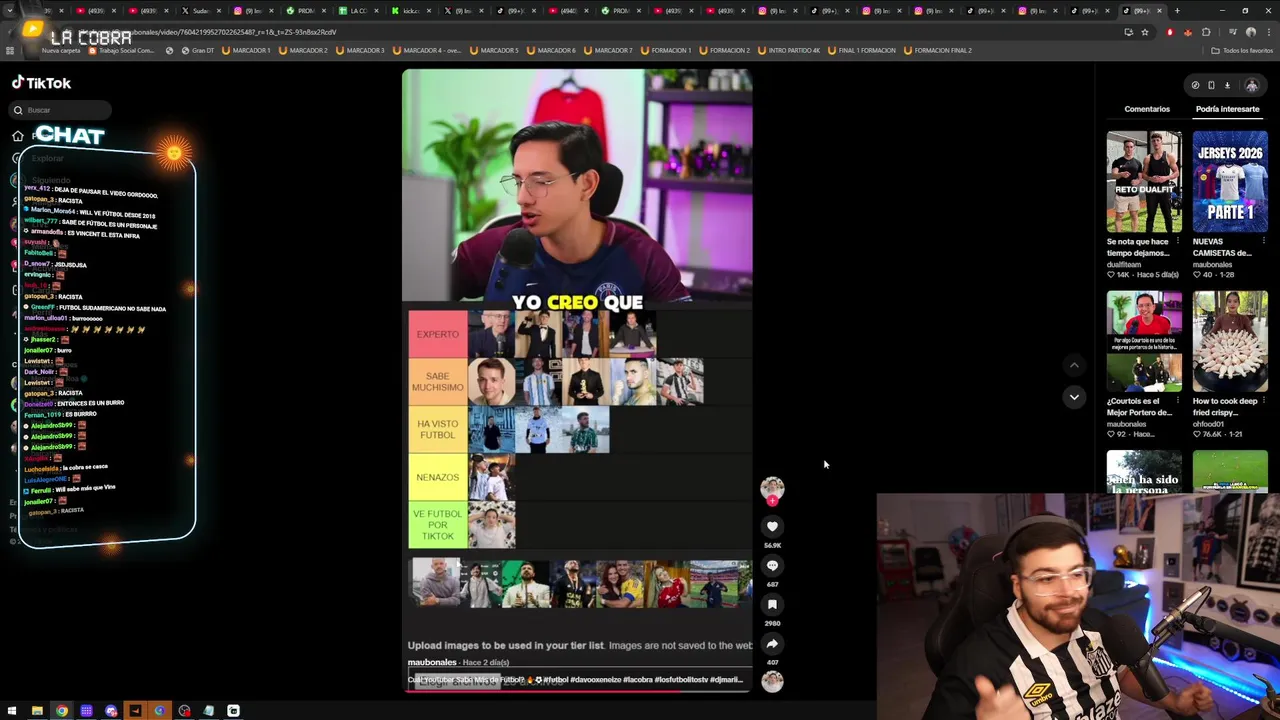Open MARCADOR 7 bookmark

click(x=609, y=50)
